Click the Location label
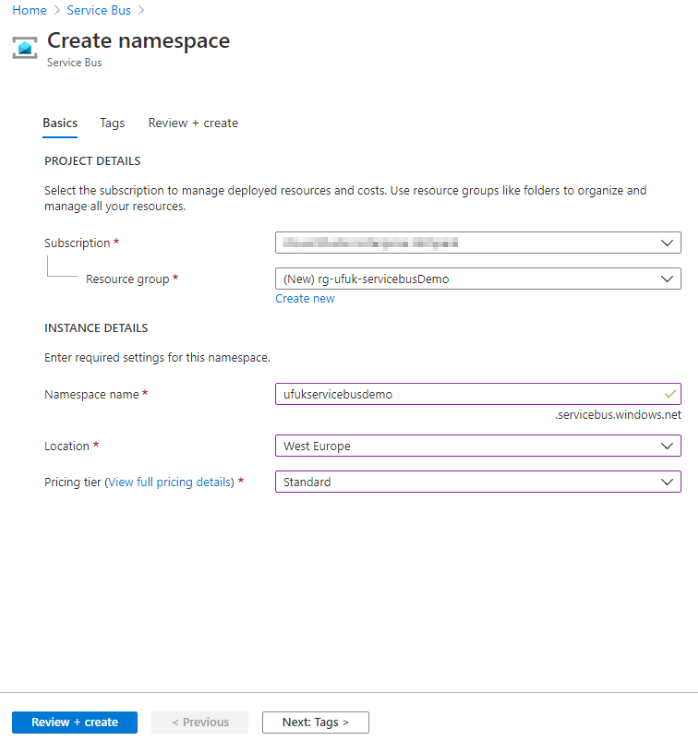Image resolution: width=698 pixels, height=752 pixels. click(x=67, y=446)
